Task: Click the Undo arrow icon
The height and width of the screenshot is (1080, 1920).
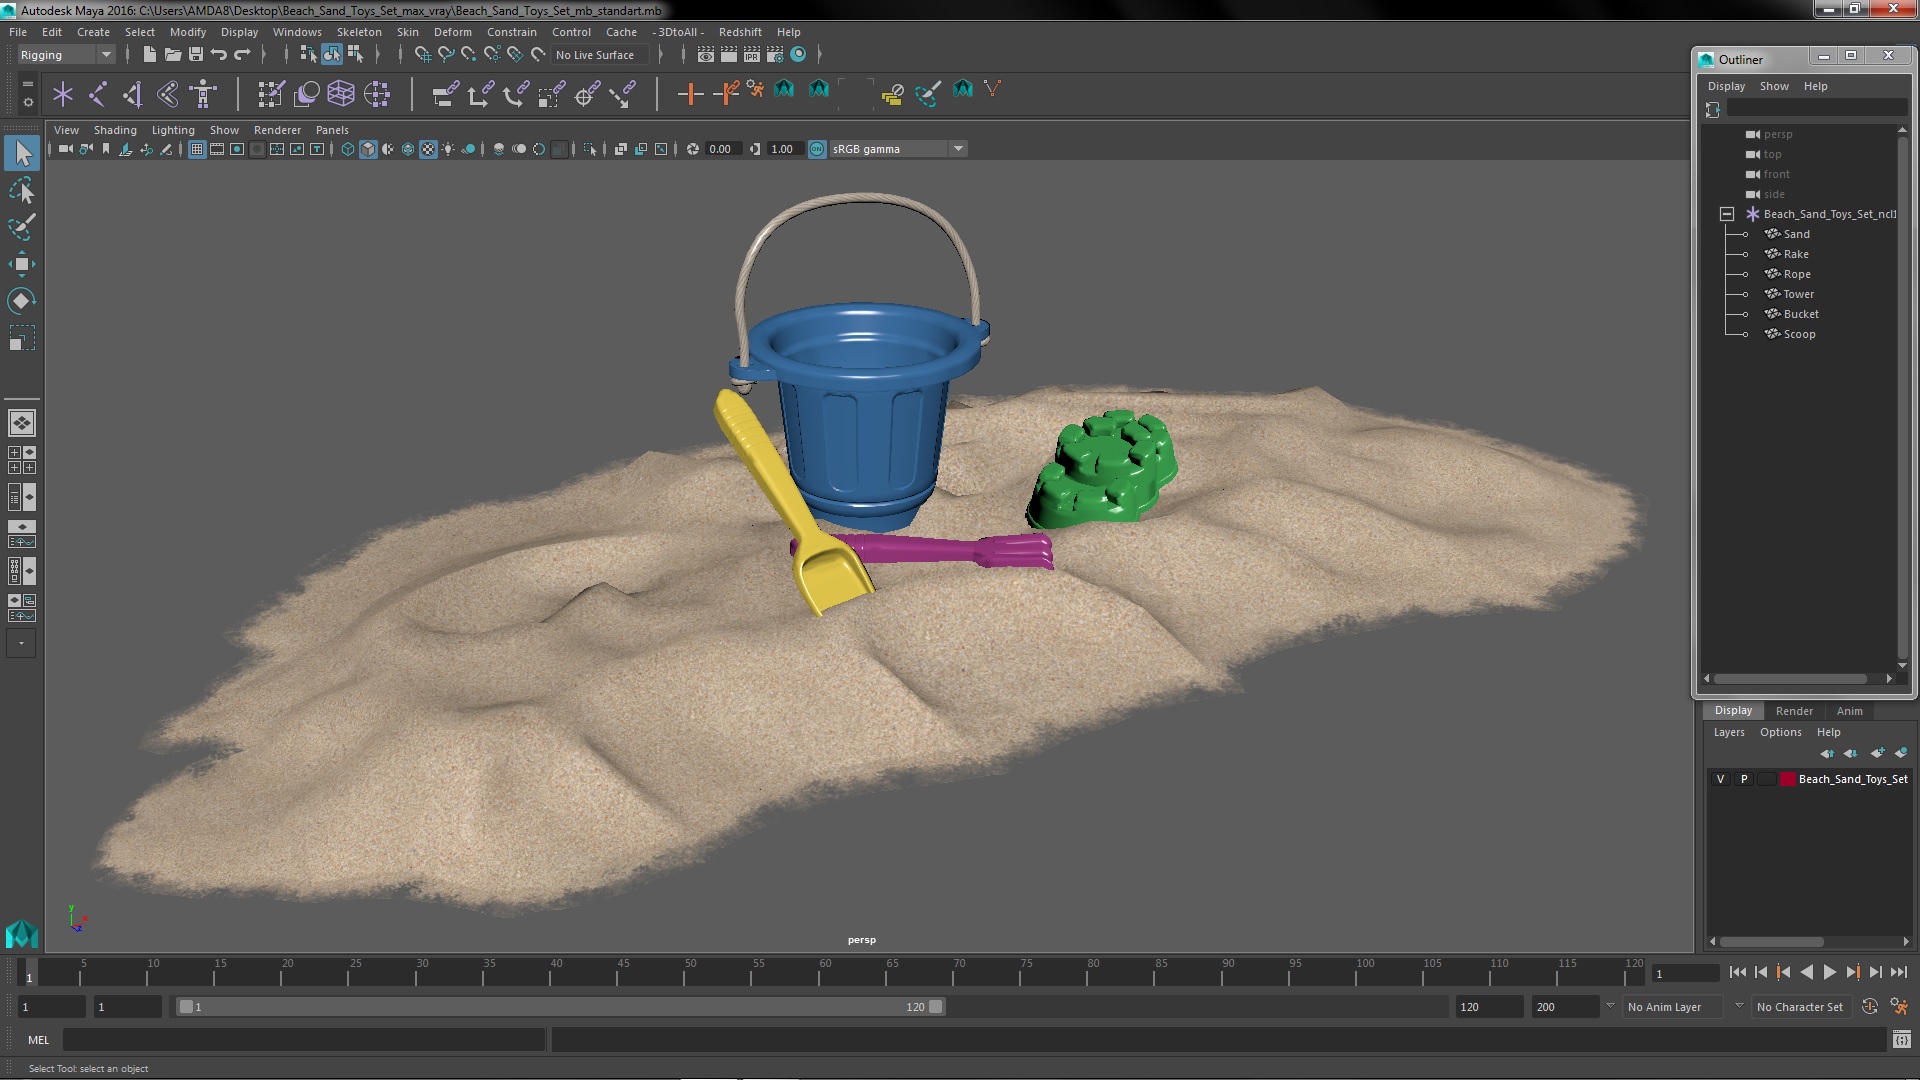Action: point(219,55)
